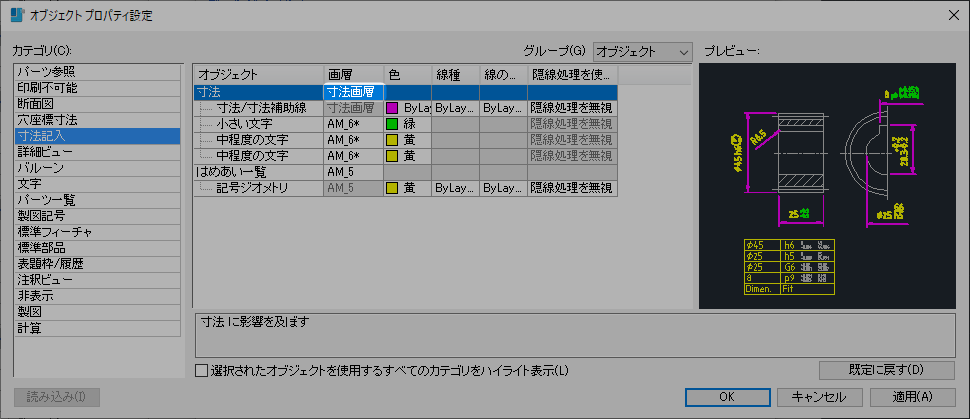970x419 pixels.
Task: Click the truncated 線の... column header
Action: click(504, 75)
